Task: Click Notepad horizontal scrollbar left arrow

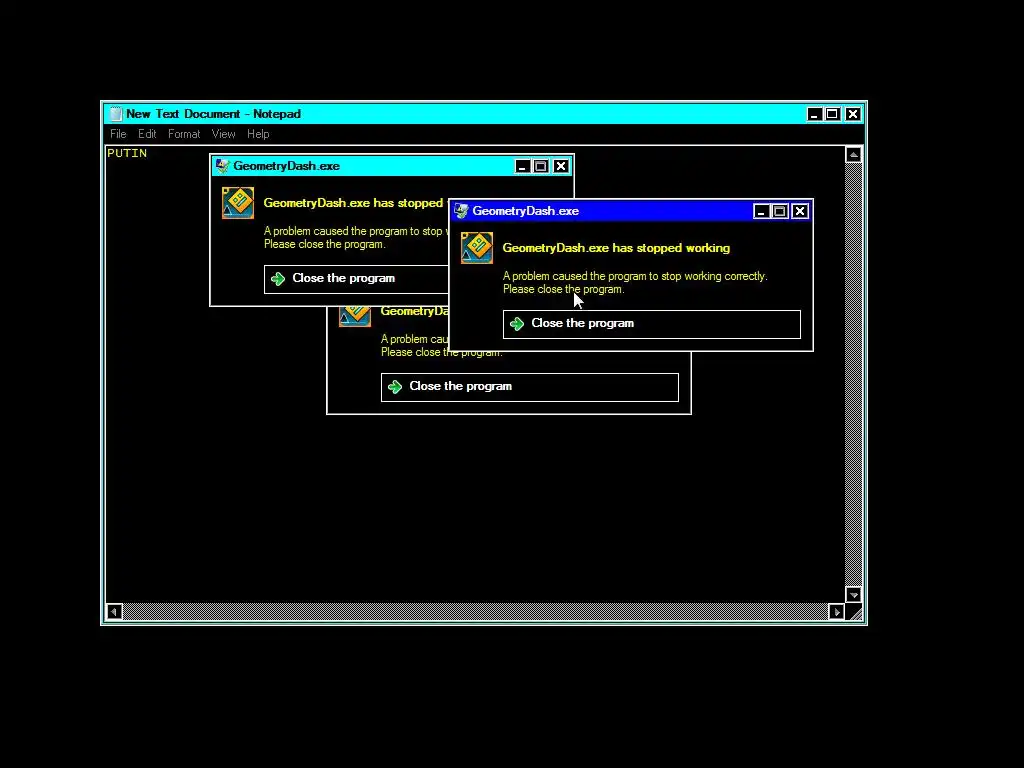Action: tap(114, 612)
